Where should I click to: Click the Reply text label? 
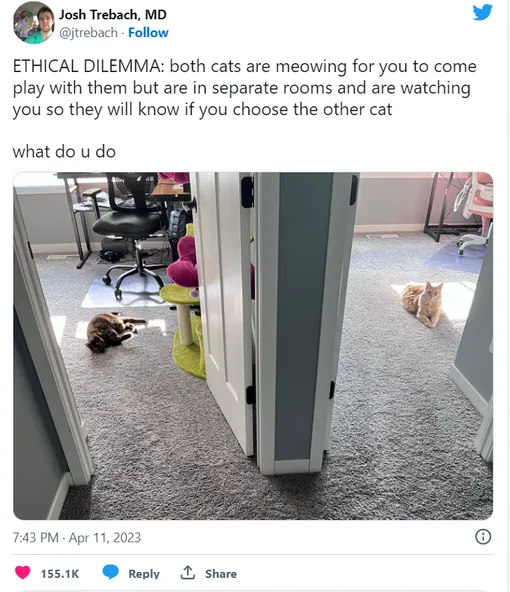(x=144, y=574)
